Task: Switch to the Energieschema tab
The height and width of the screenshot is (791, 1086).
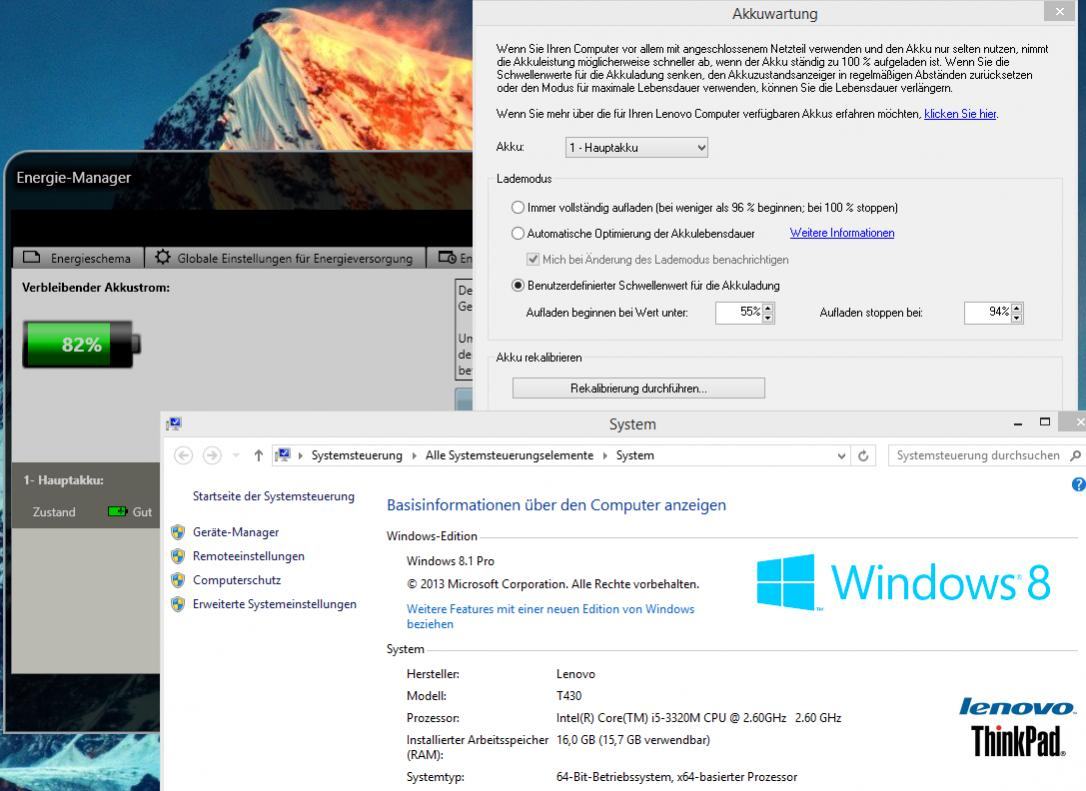Action: (78, 258)
